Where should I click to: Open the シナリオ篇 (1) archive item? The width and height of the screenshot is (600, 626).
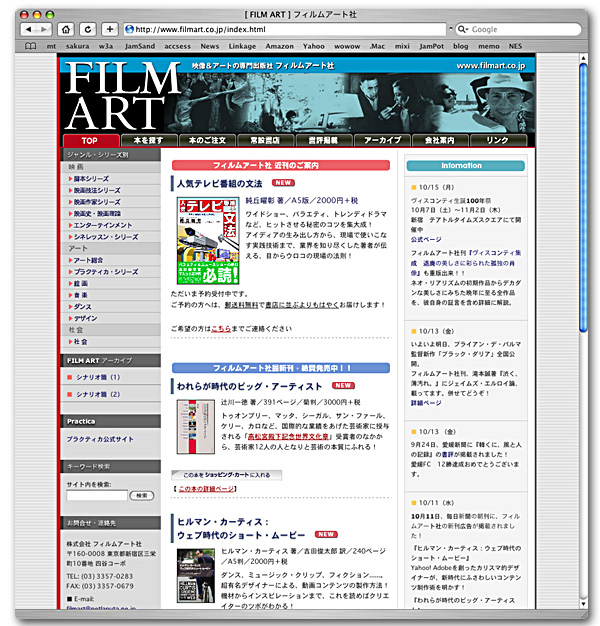97,377
